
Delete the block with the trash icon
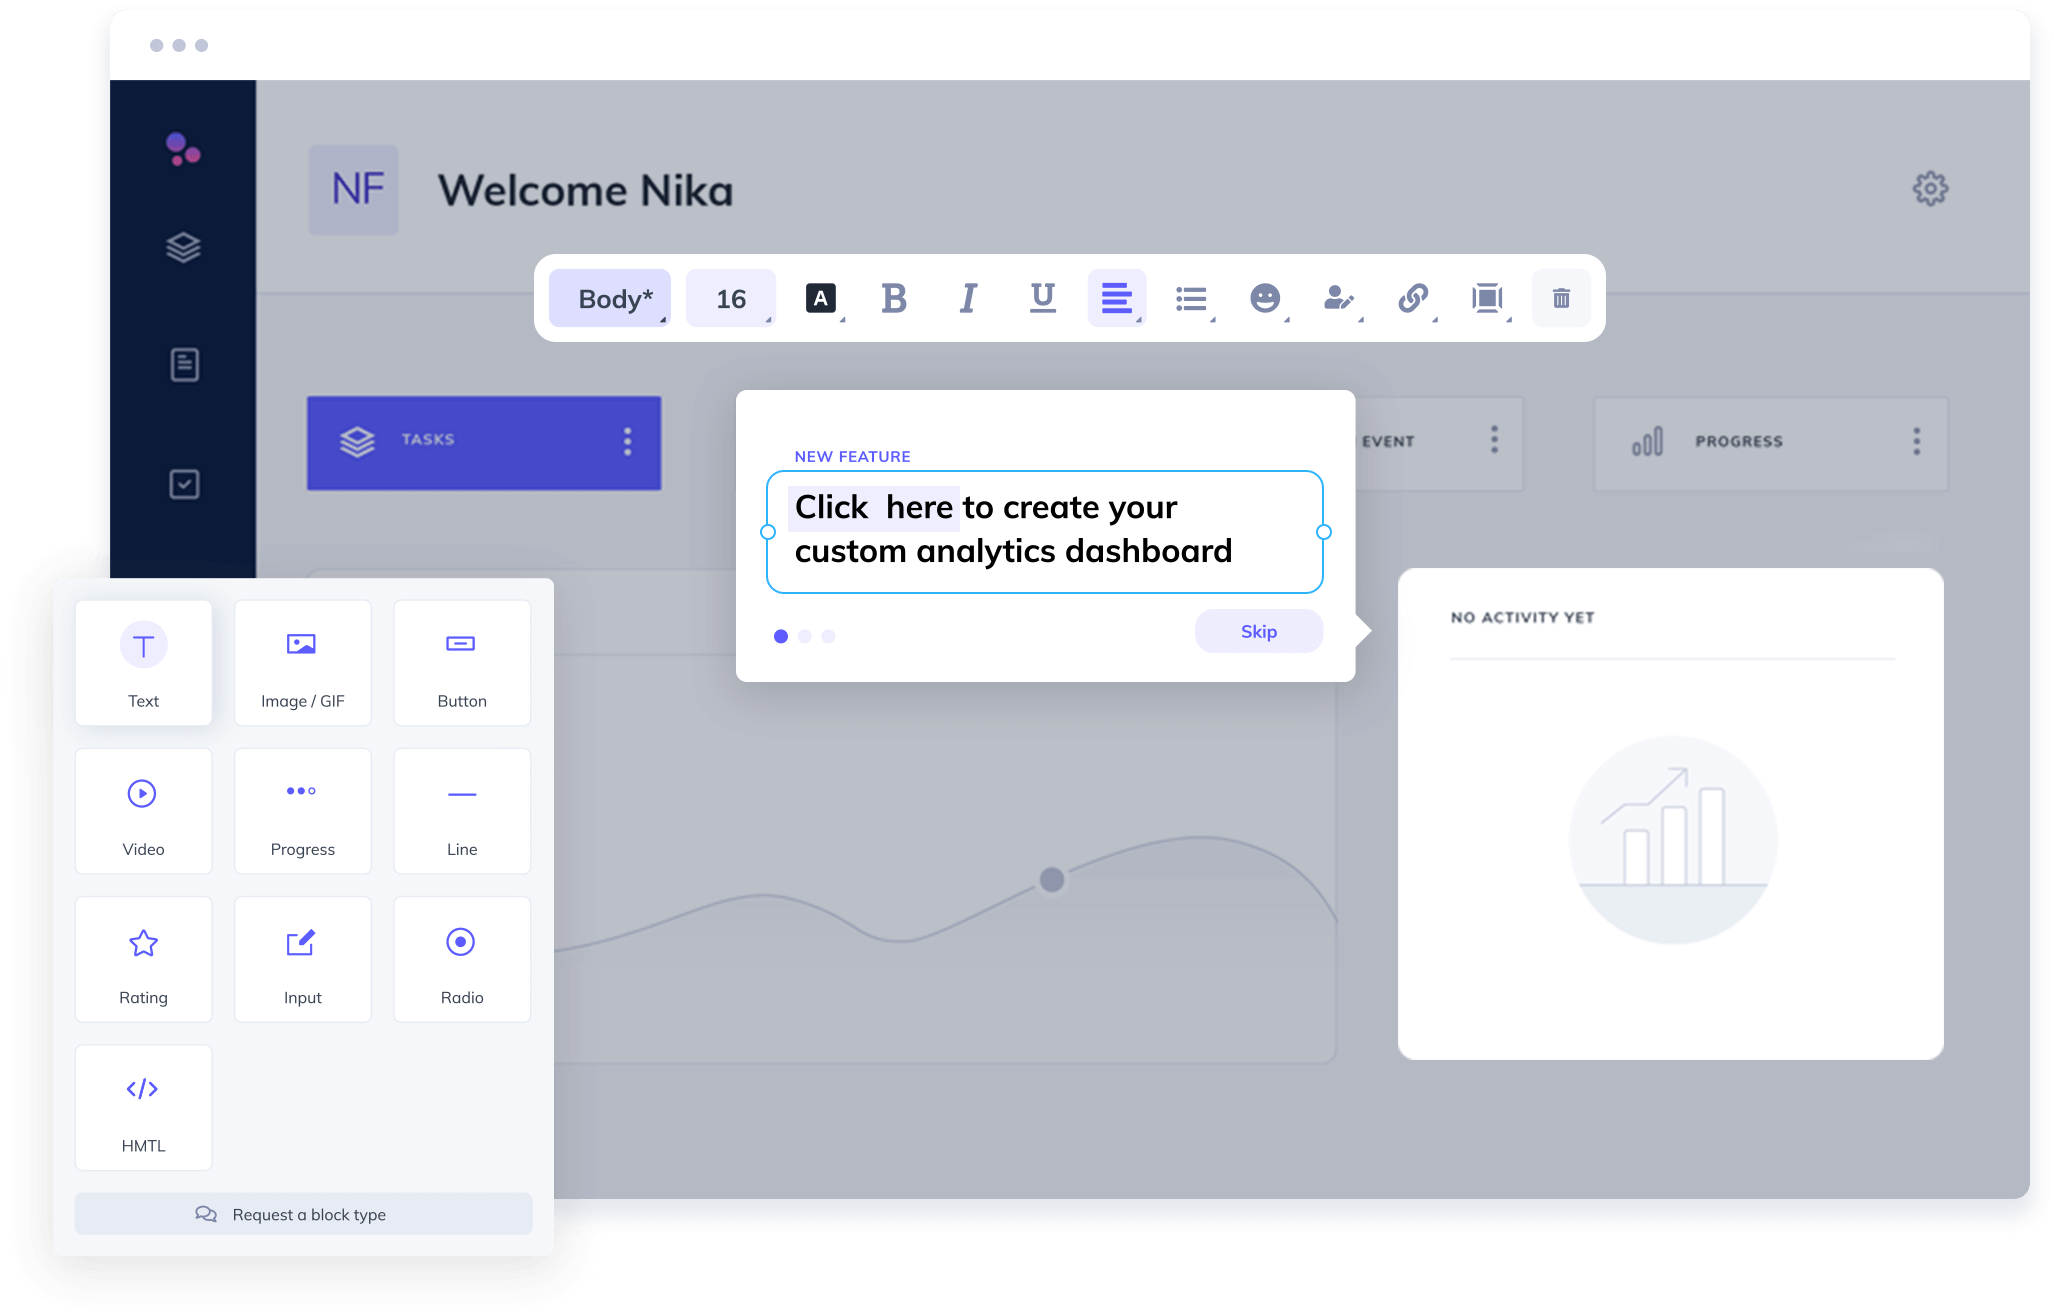point(1561,297)
